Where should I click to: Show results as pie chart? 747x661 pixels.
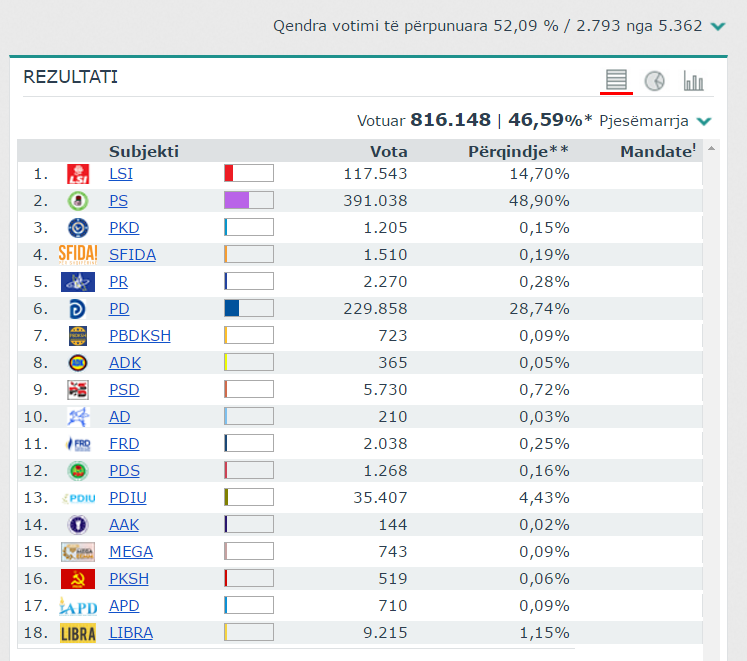pyautogui.click(x=655, y=81)
